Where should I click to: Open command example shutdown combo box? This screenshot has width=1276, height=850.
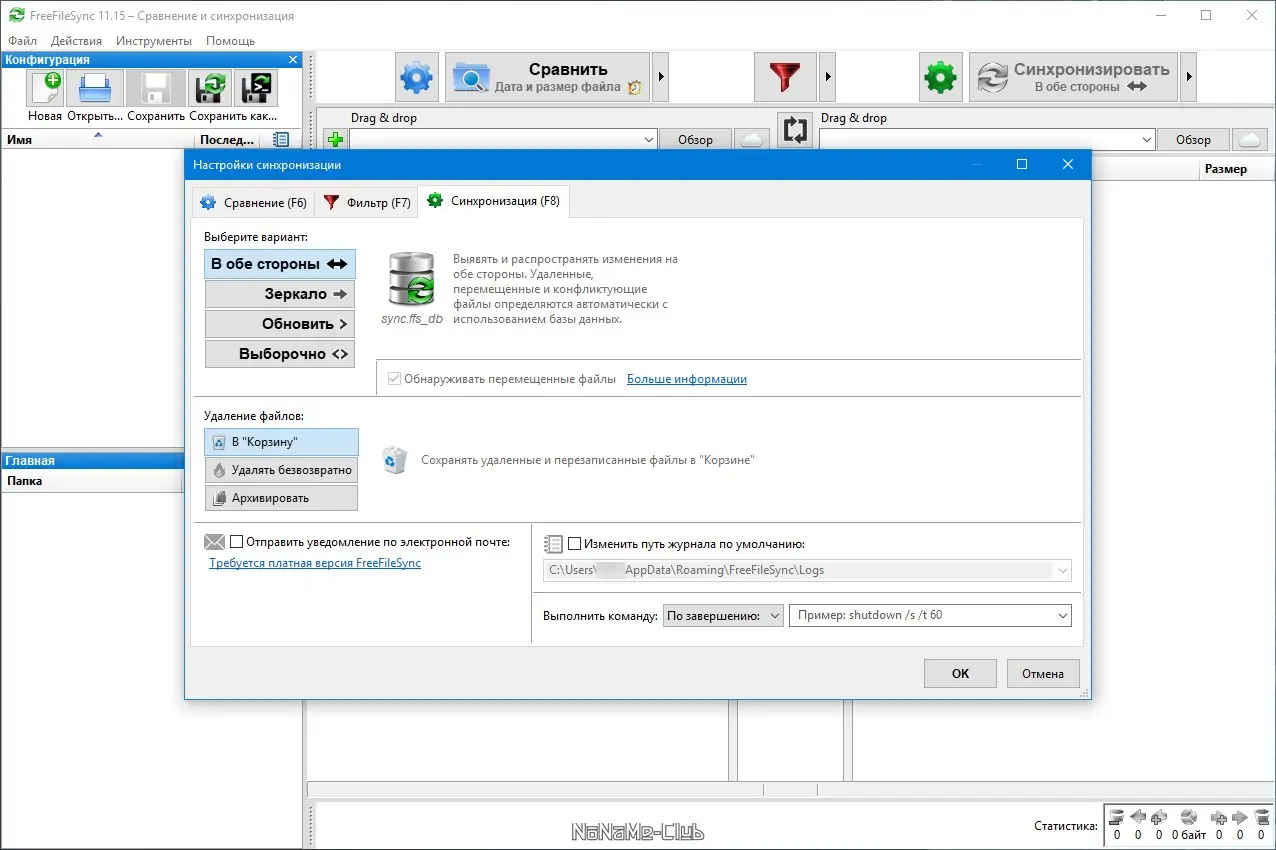point(930,615)
